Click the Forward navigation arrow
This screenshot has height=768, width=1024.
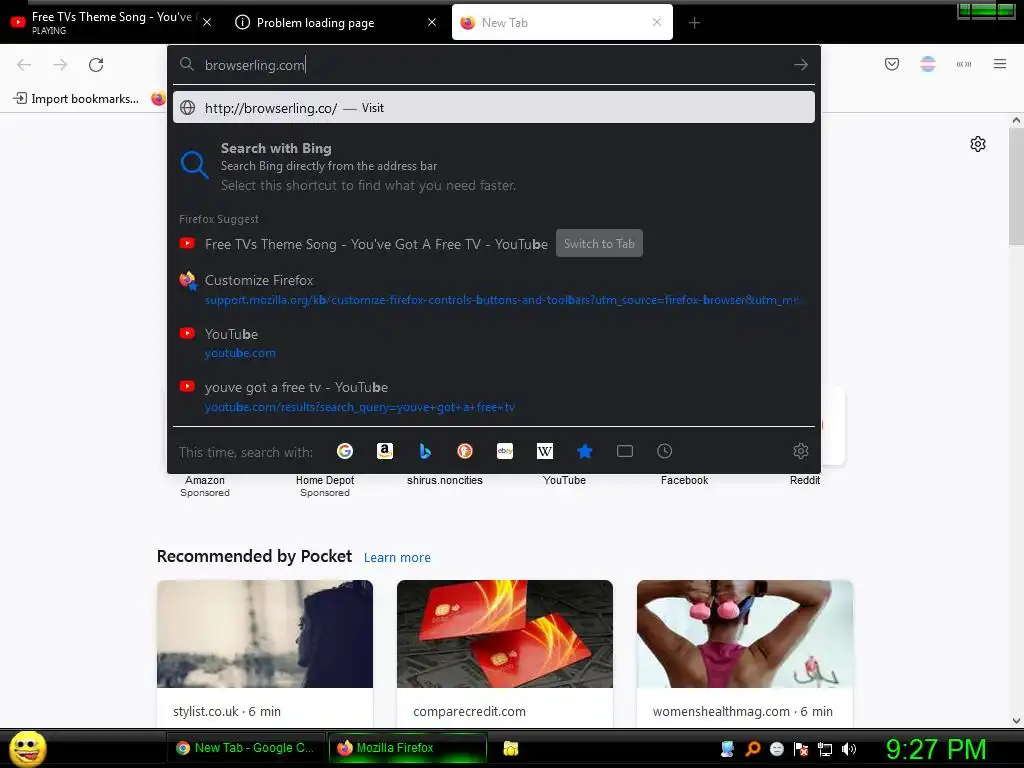coord(60,65)
